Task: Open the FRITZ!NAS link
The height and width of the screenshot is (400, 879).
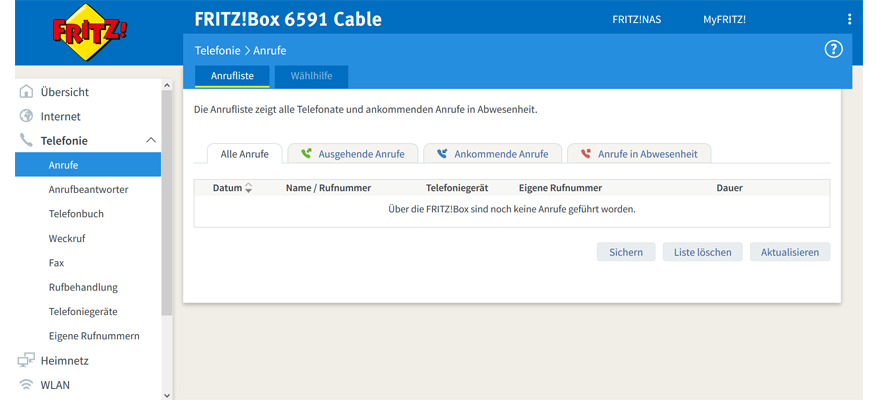Action: pyautogui.click(x=636, y=19)
